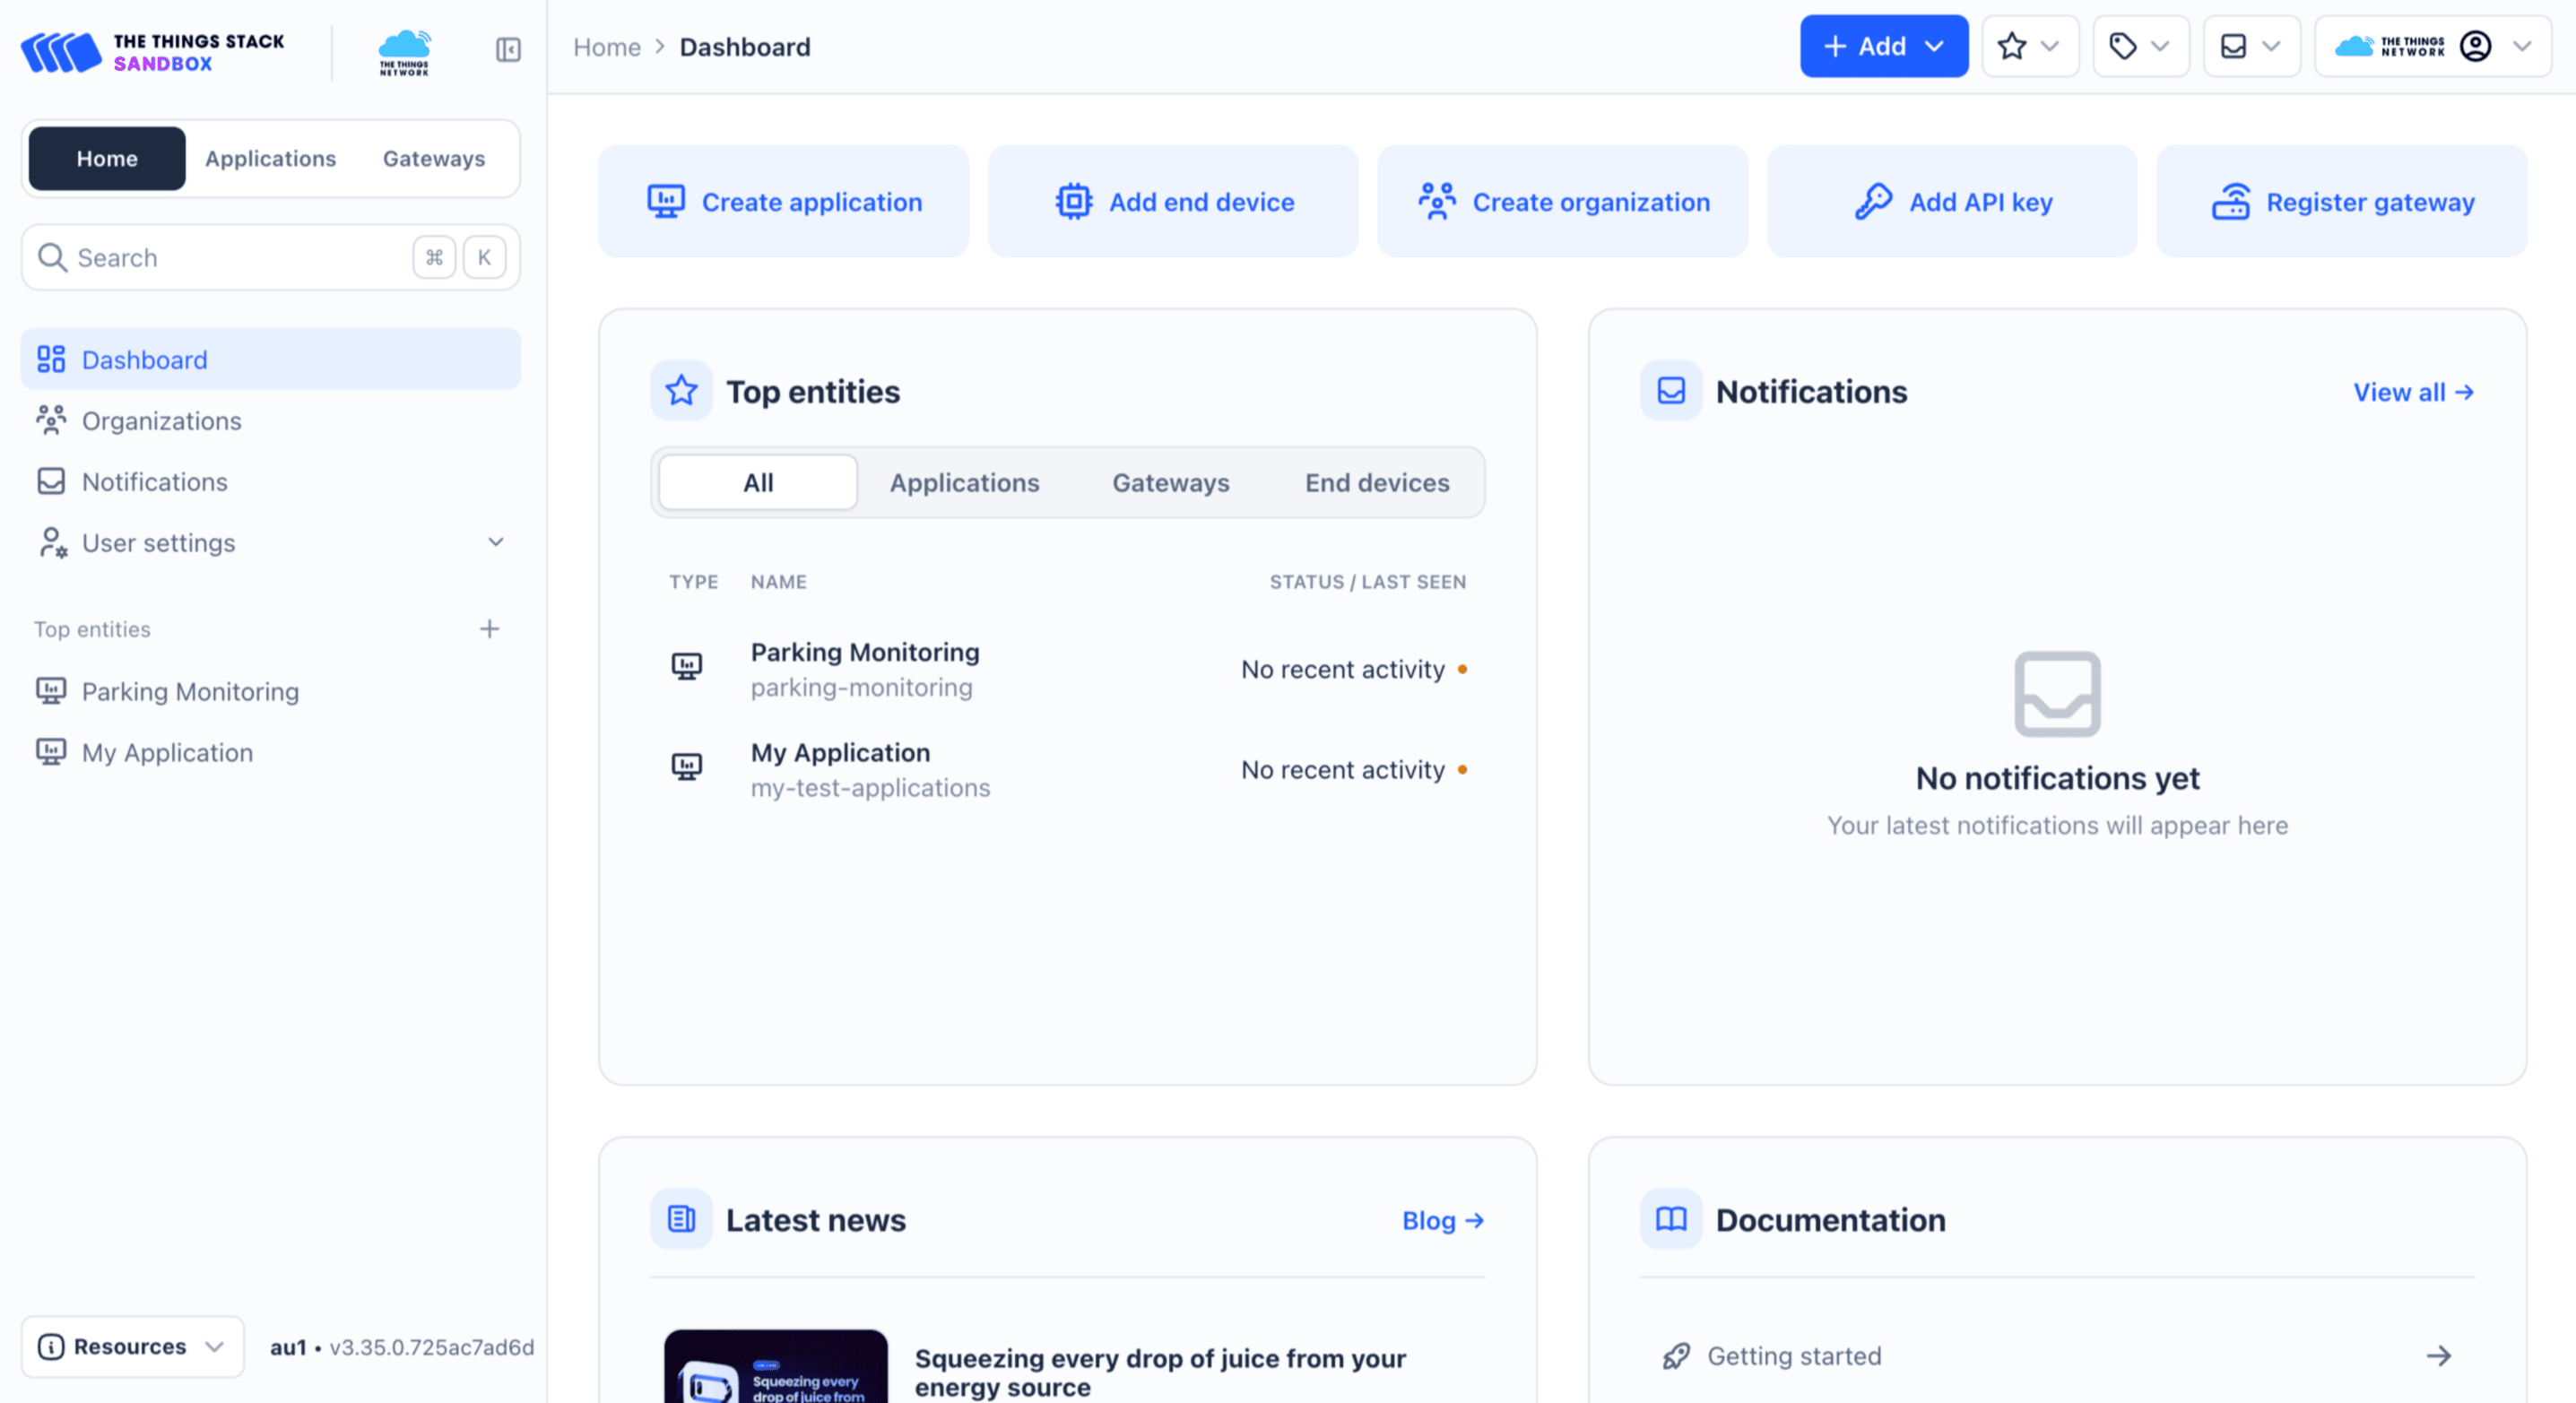Image resolution: width=2576 pixels, height=1403 pixels.
Task: Open the inbox notifications dropdown in header
Action: [x=2250, y=46]
